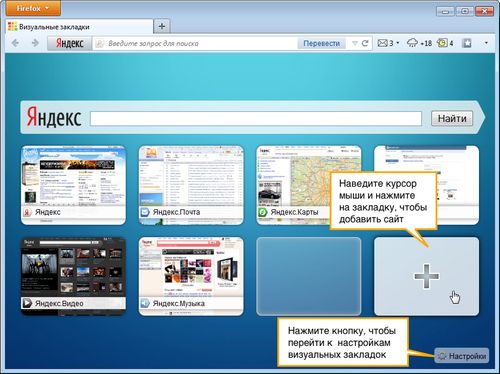Click the Перевести button

click(x=321, y=43)
